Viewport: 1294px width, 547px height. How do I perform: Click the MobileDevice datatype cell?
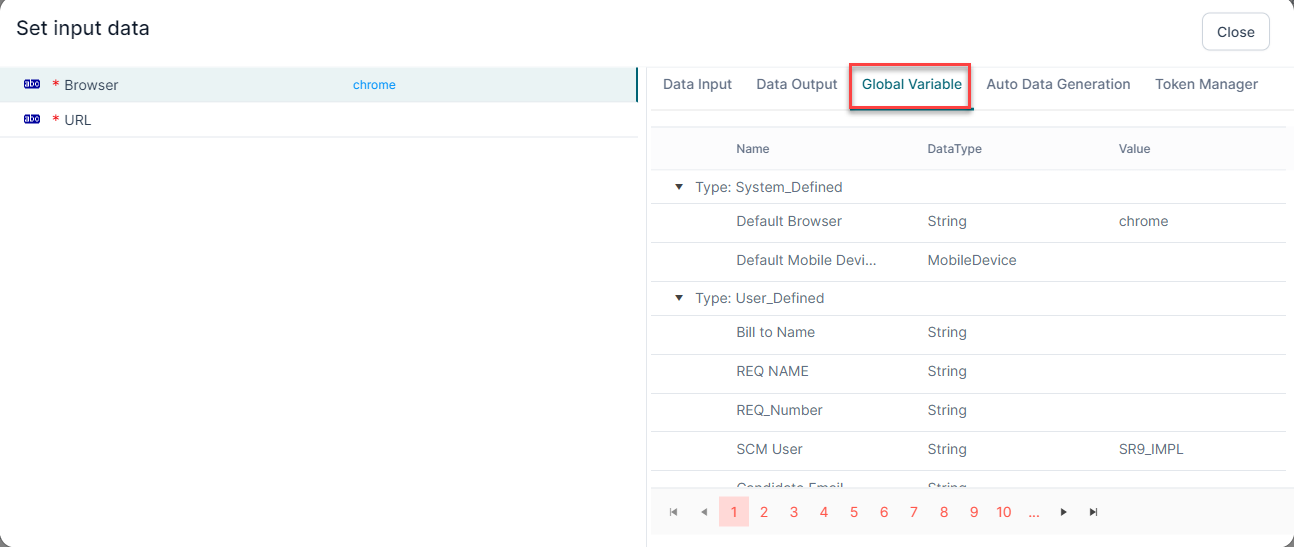click(x=972, y=260)
